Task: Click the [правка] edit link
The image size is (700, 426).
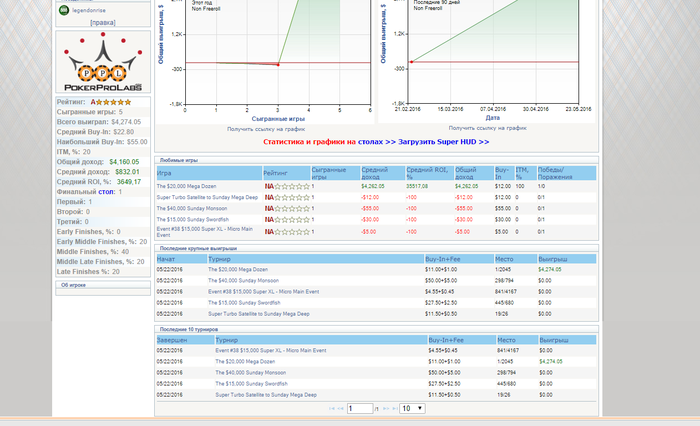Action: click(103, 22)
